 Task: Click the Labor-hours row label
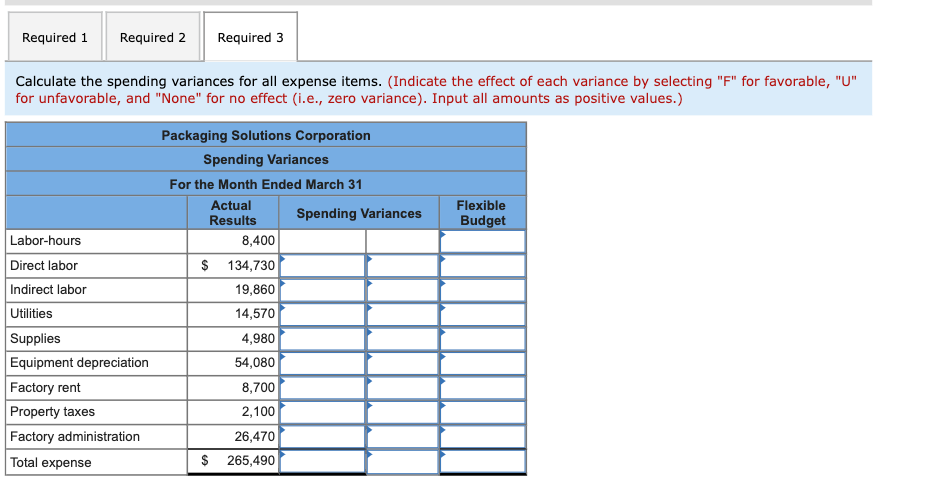point(45,241)
